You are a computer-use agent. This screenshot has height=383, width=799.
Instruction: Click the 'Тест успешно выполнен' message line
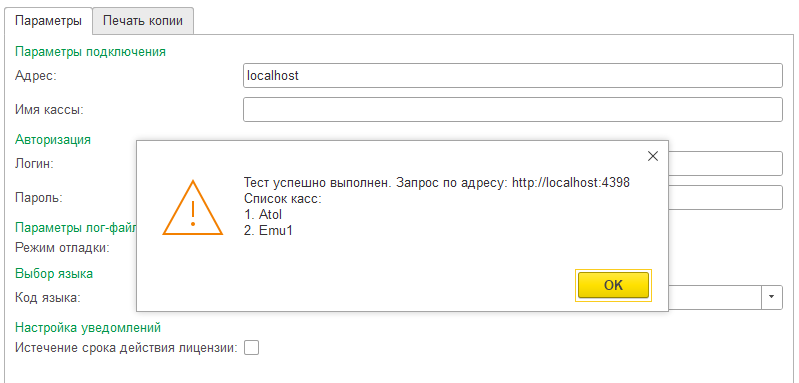pyautogui.click(x=437, y=183)
